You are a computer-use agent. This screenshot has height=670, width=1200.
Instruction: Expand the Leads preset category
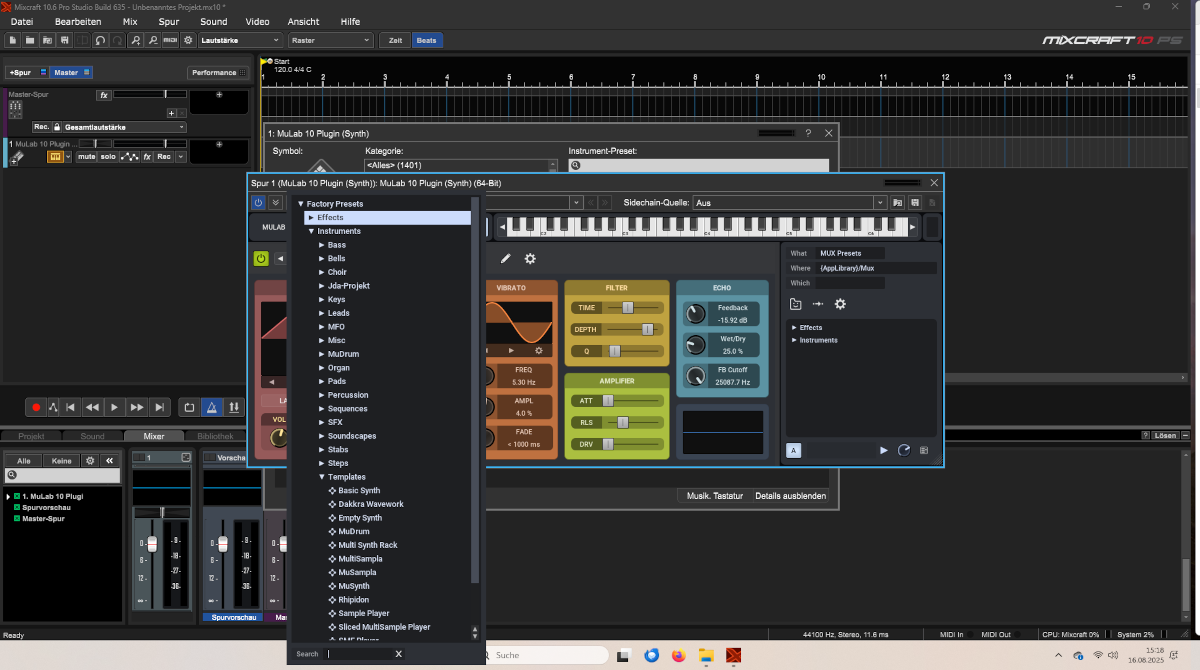click(x=321, y=313)
